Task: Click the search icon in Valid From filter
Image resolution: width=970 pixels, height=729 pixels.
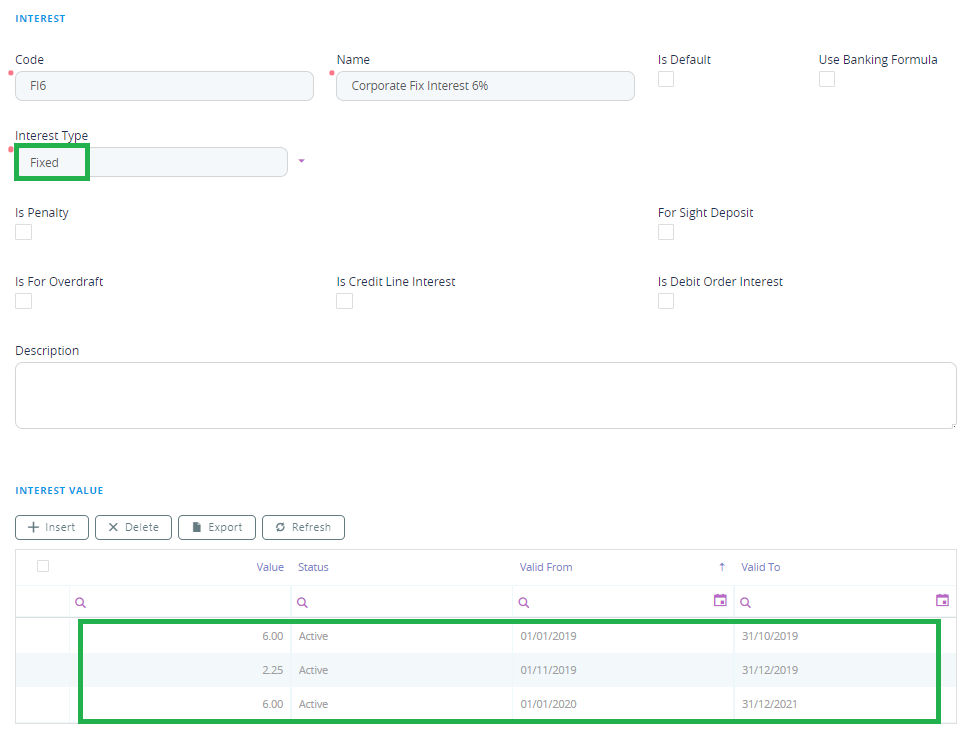Action: pyautogui.click(x=524, y=603)
